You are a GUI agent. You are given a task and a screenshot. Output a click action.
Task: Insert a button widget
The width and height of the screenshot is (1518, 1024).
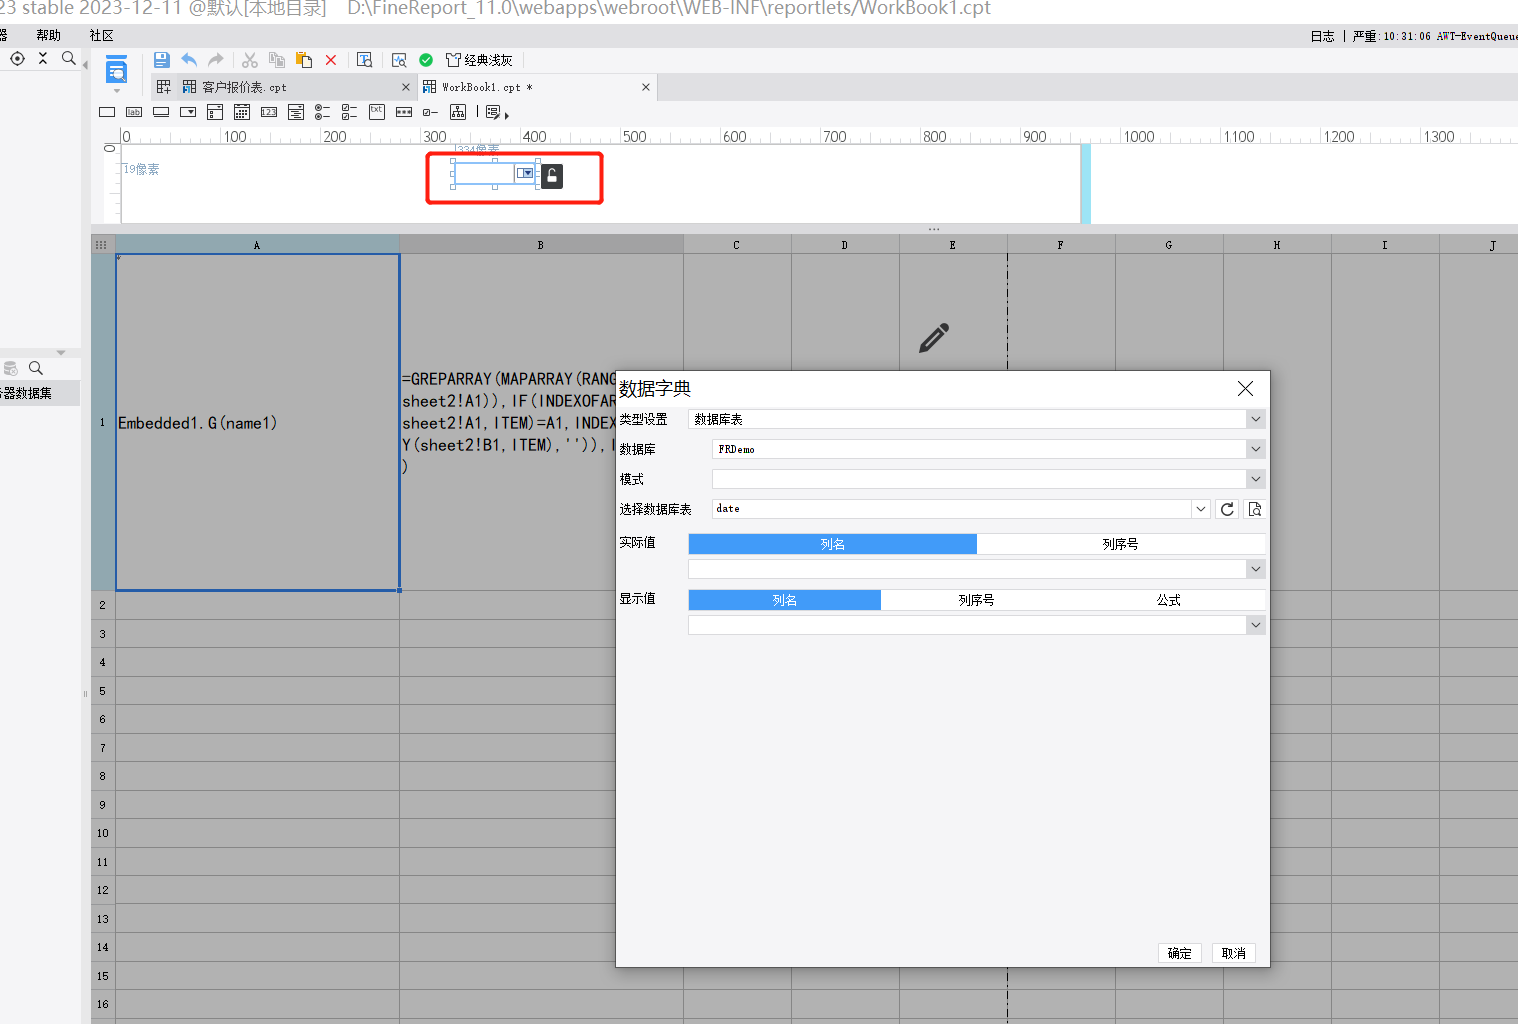click(x=161, y=112)
